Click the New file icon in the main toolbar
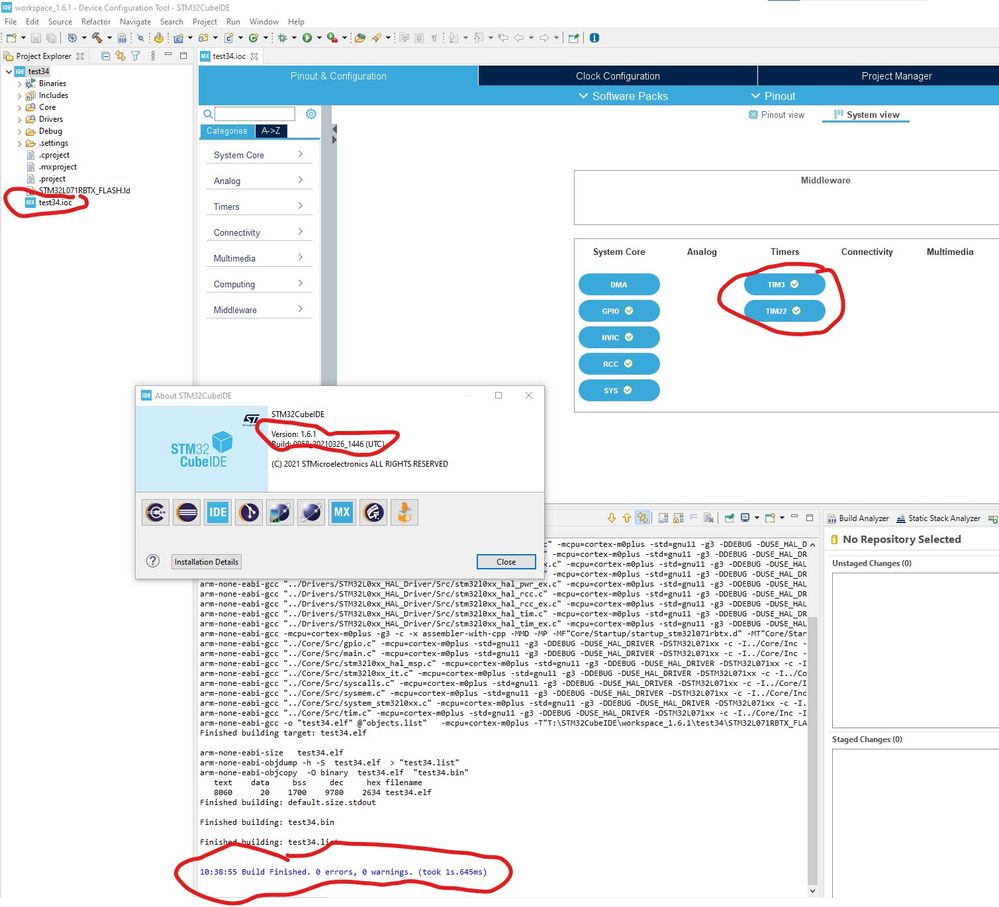999x907 pixels. point(11,38)
